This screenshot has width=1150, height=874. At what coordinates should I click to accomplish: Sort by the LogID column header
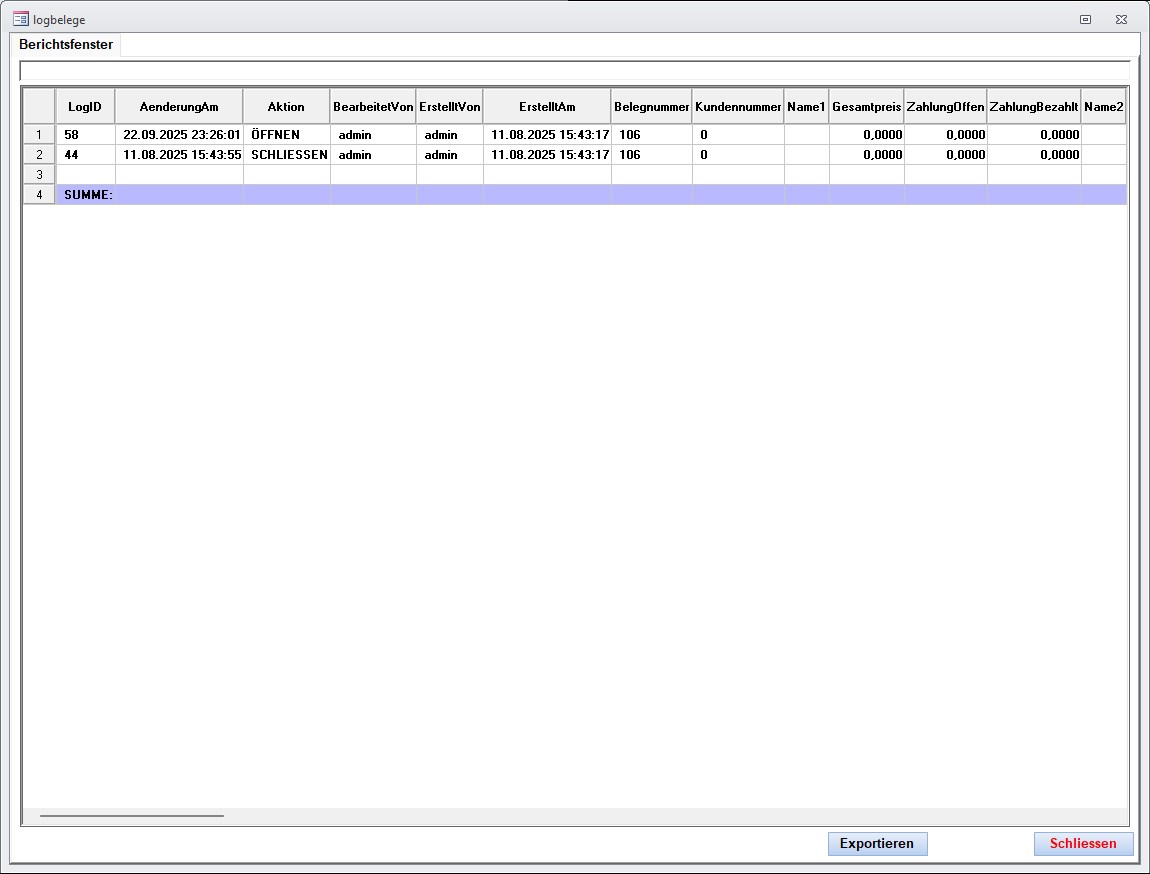pyautogui.click(x=85, y=107)
